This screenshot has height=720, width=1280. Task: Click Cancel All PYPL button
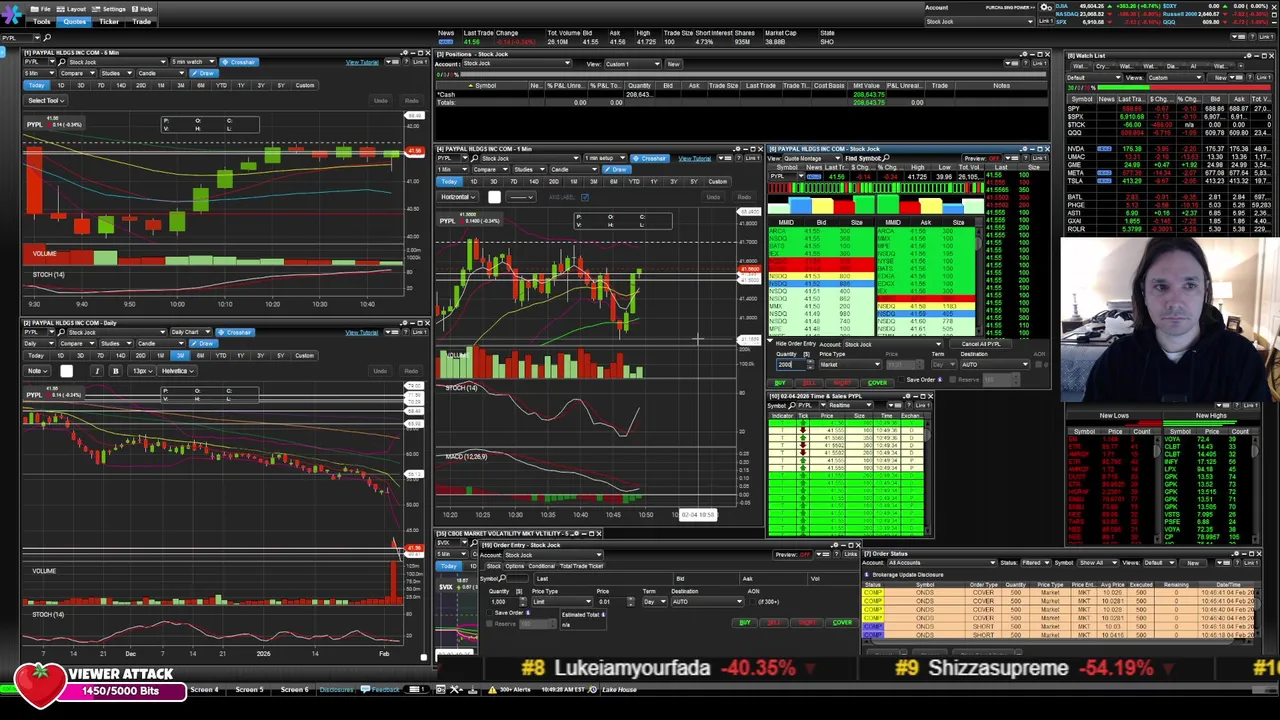(981, 344)
